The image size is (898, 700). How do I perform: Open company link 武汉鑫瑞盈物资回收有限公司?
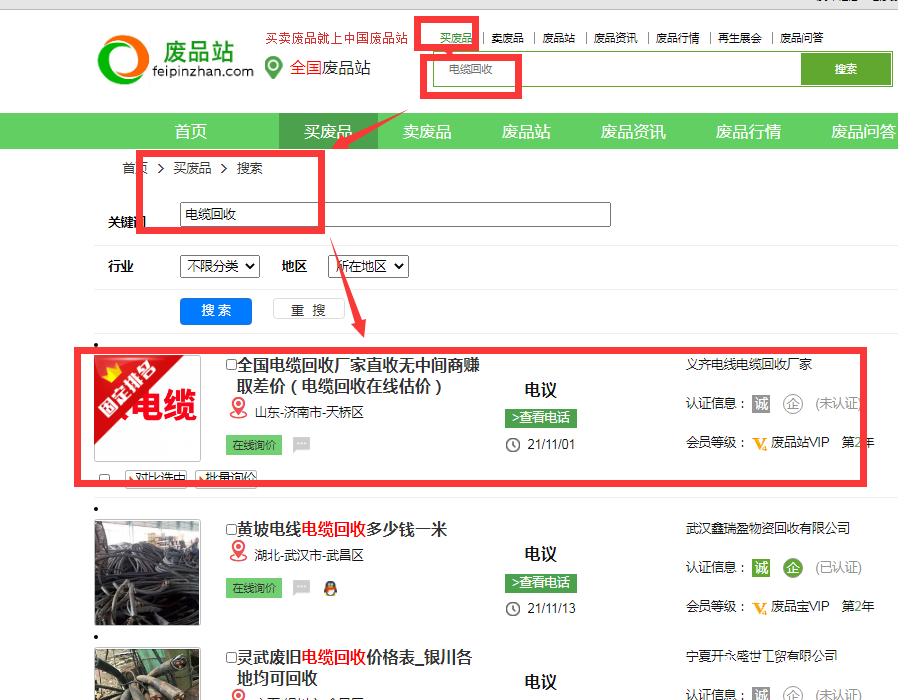pyautogui.click(x=768, y=528)
